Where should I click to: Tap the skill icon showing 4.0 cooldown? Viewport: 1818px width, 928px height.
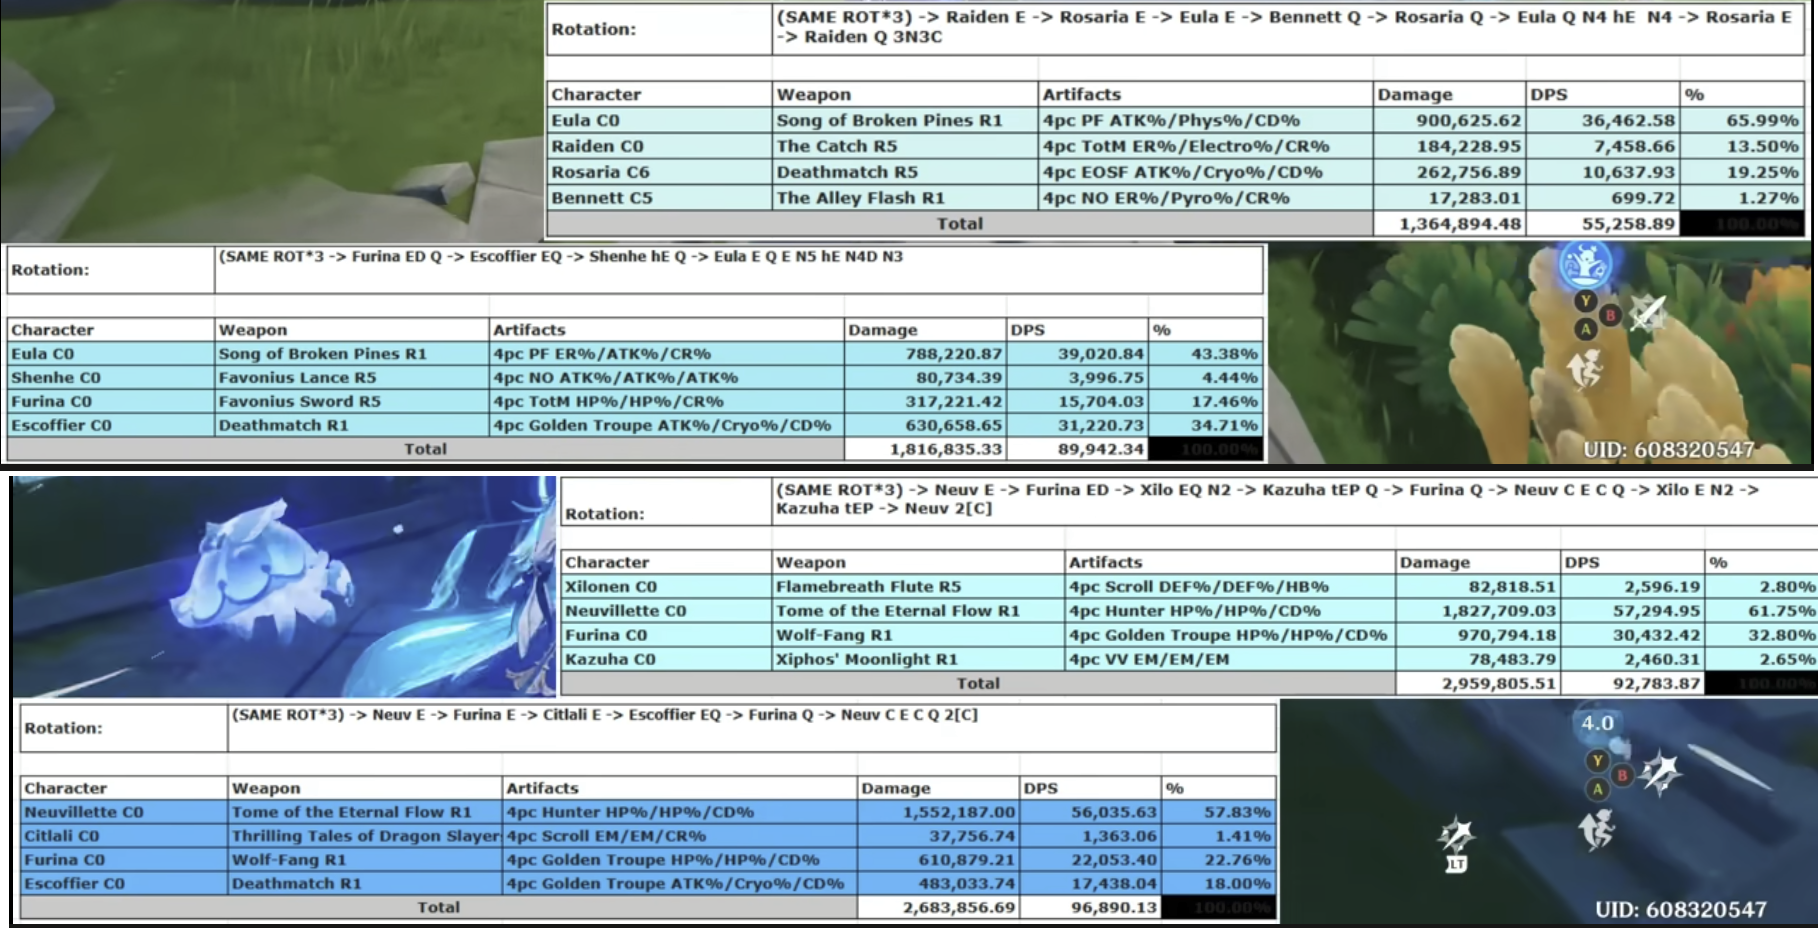[x=1598, y=724]
